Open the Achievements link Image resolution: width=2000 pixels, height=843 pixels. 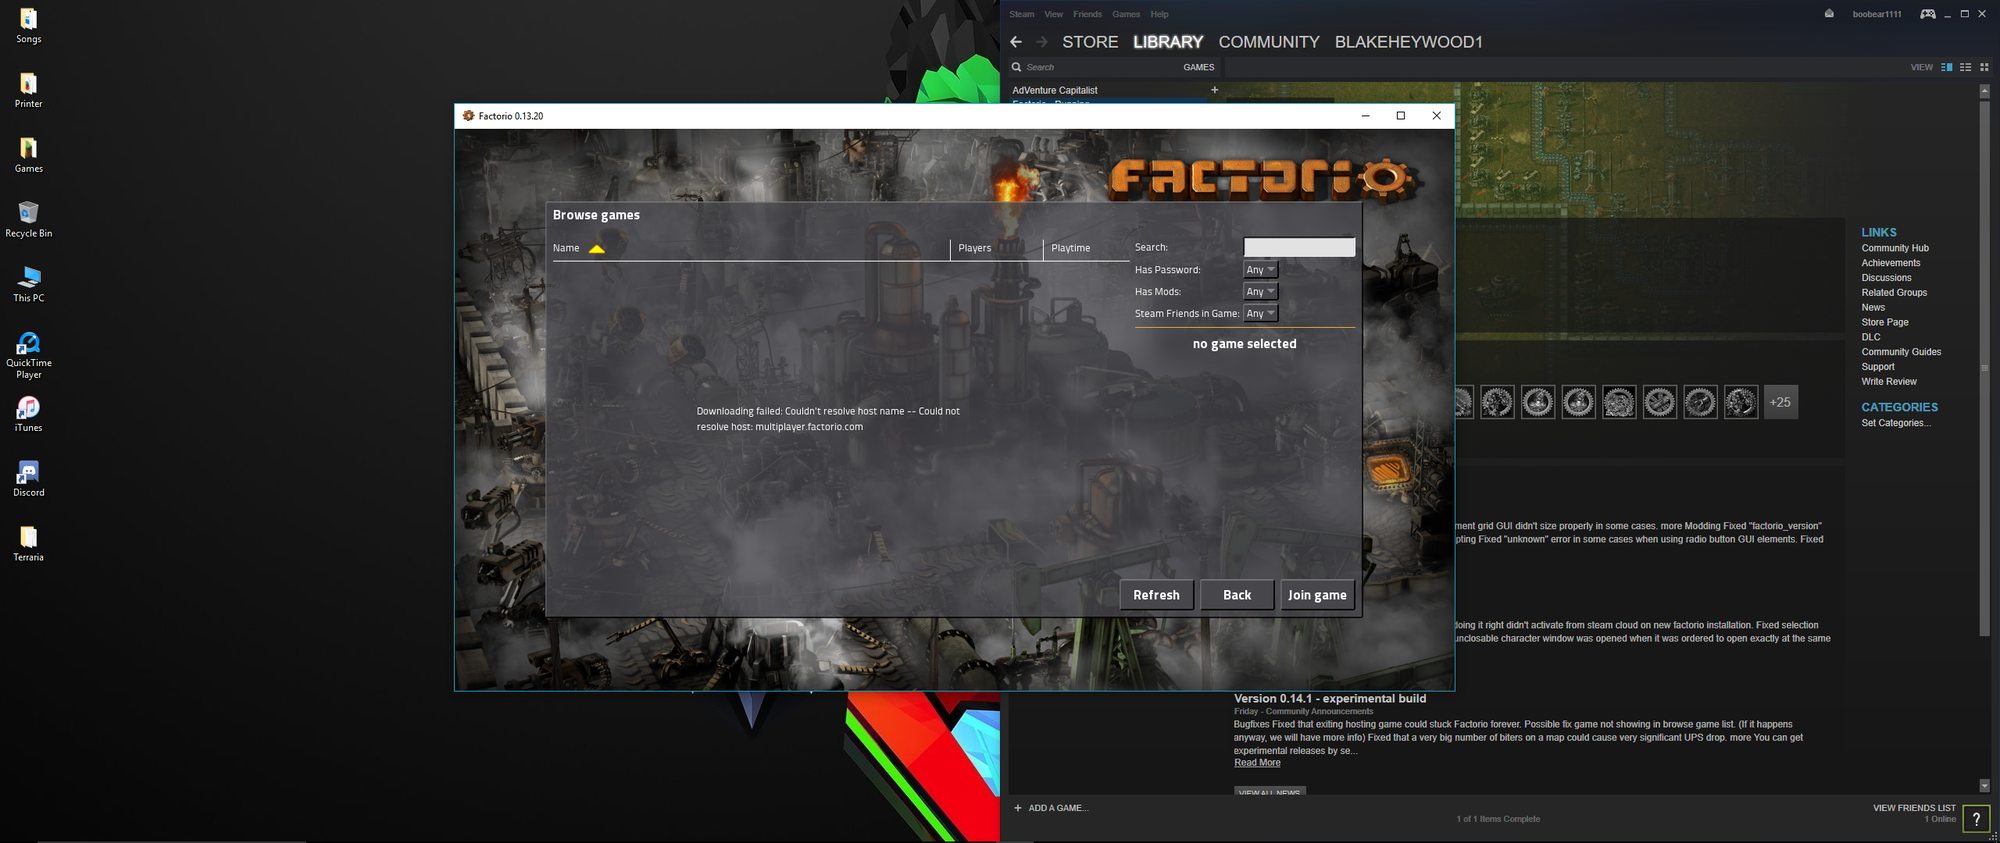click(1890, 263)
